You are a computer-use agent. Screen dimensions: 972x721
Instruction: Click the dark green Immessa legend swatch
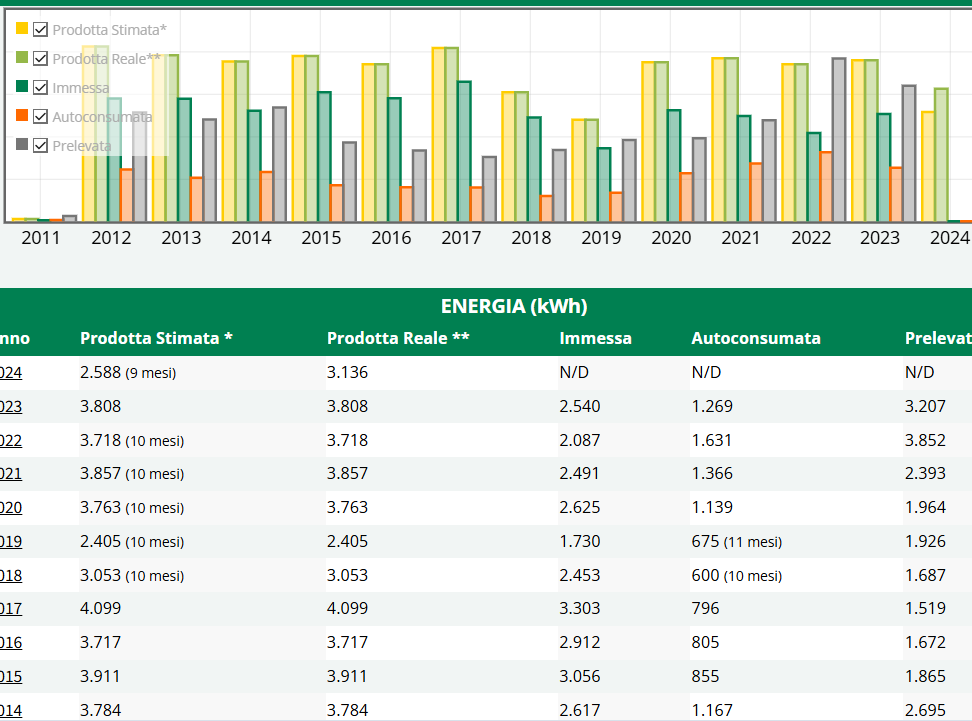(x=22, y=88)
